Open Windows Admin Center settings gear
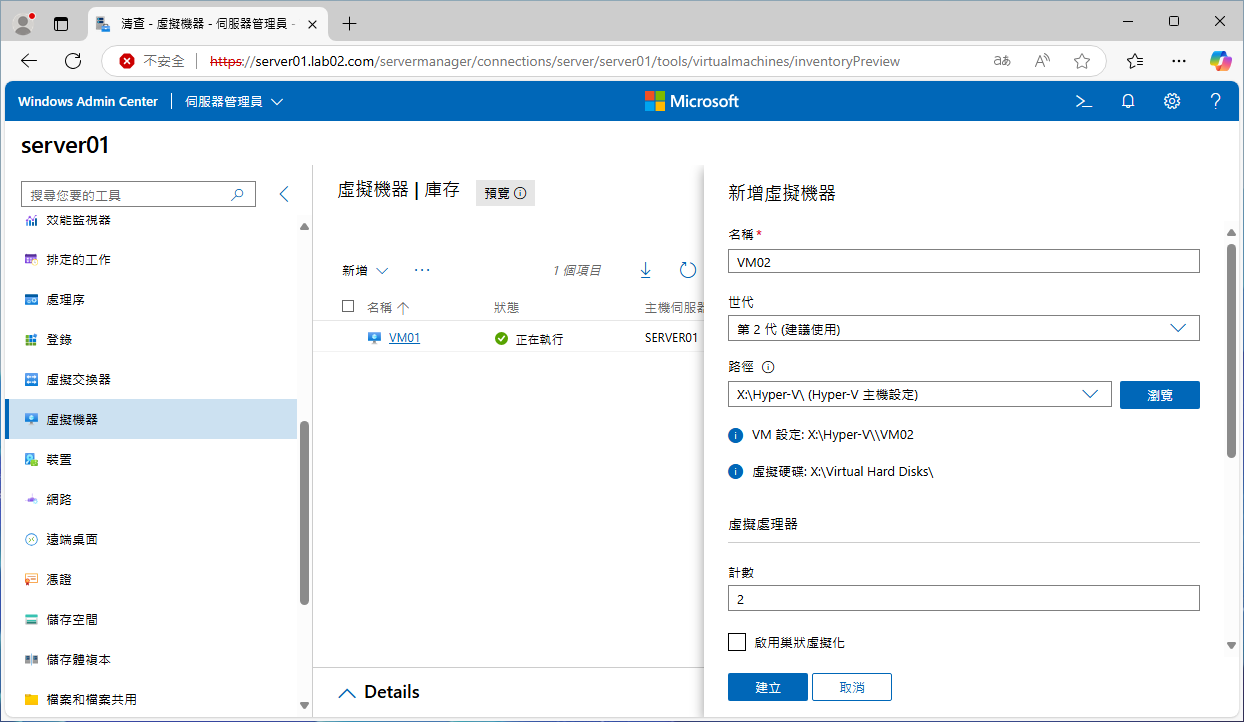 [1172, 101]
